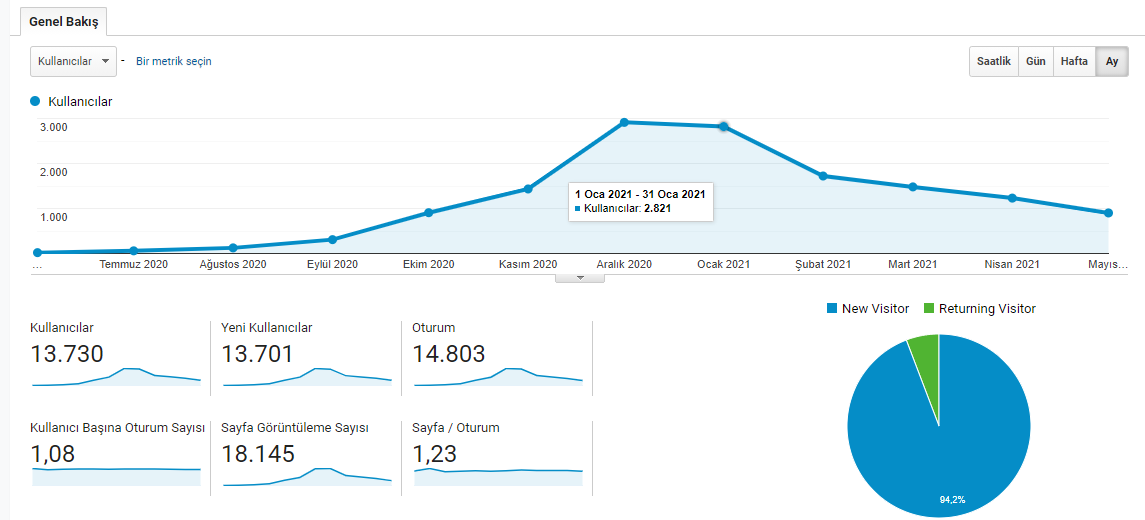Select the Eylül 2020 data point
1145x520 pixels.
(332, 240)
